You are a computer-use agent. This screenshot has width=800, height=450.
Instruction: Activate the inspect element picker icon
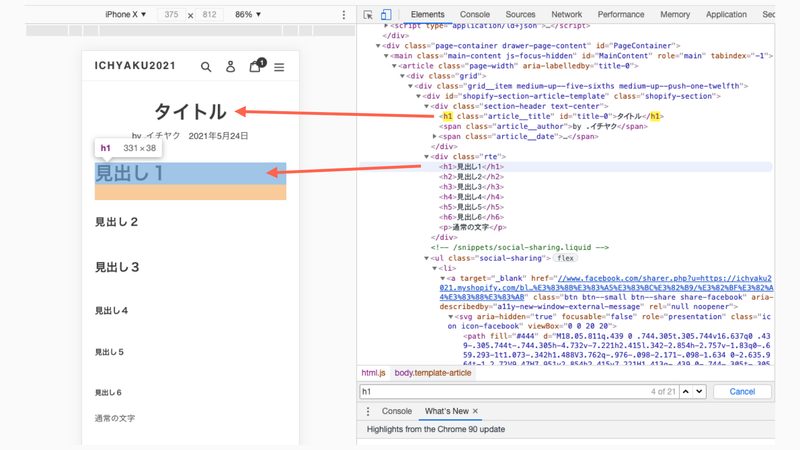[368, 15]
